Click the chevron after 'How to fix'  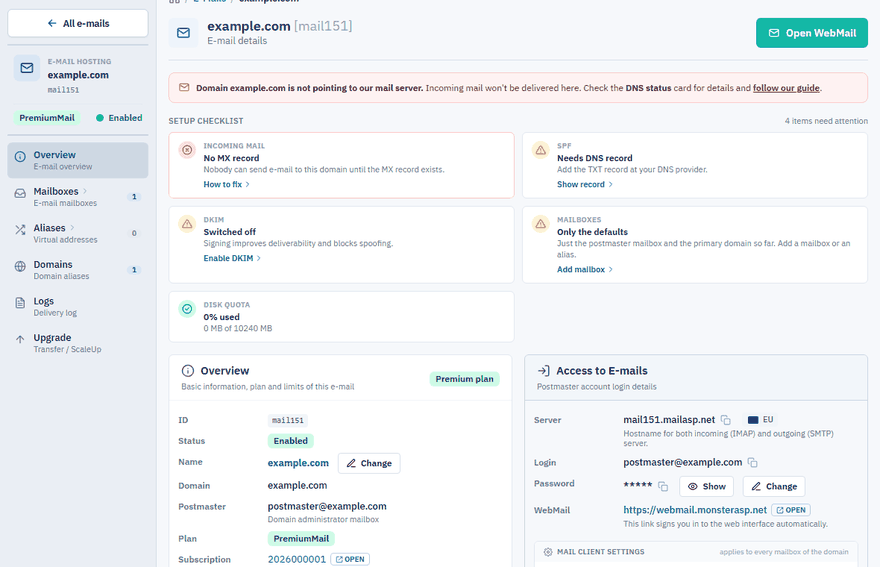(248, 184)
